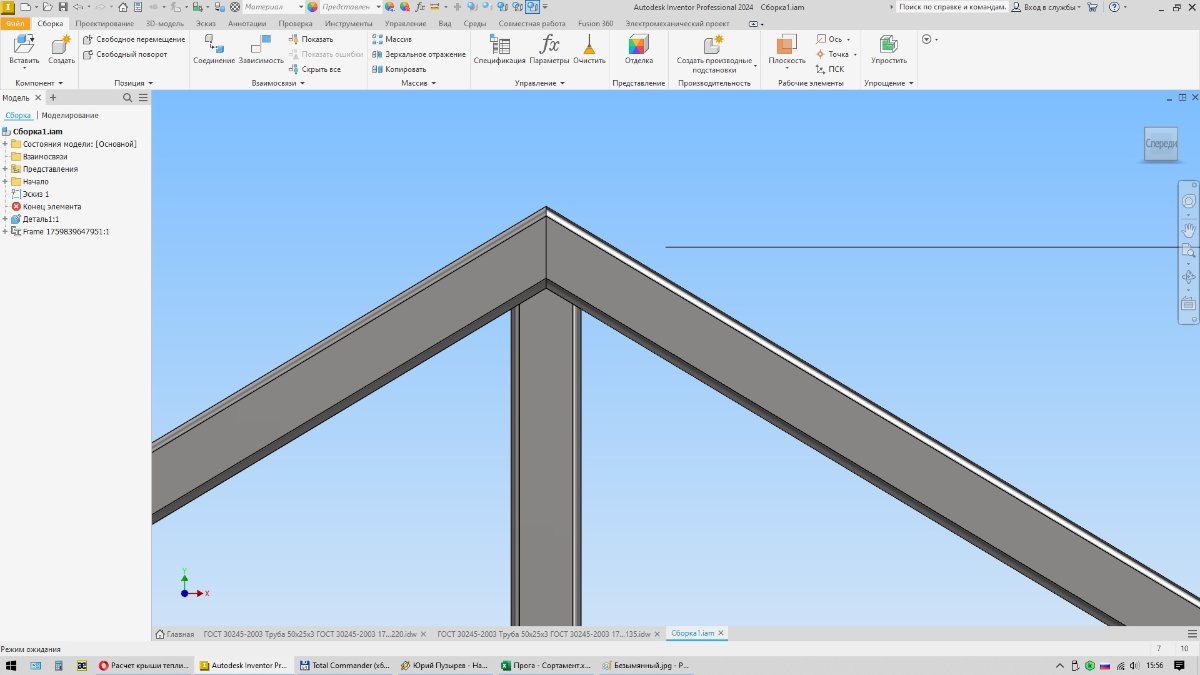Click the help search input field
This screenshot has height=675, width=1200.
(x=948, y=7)
